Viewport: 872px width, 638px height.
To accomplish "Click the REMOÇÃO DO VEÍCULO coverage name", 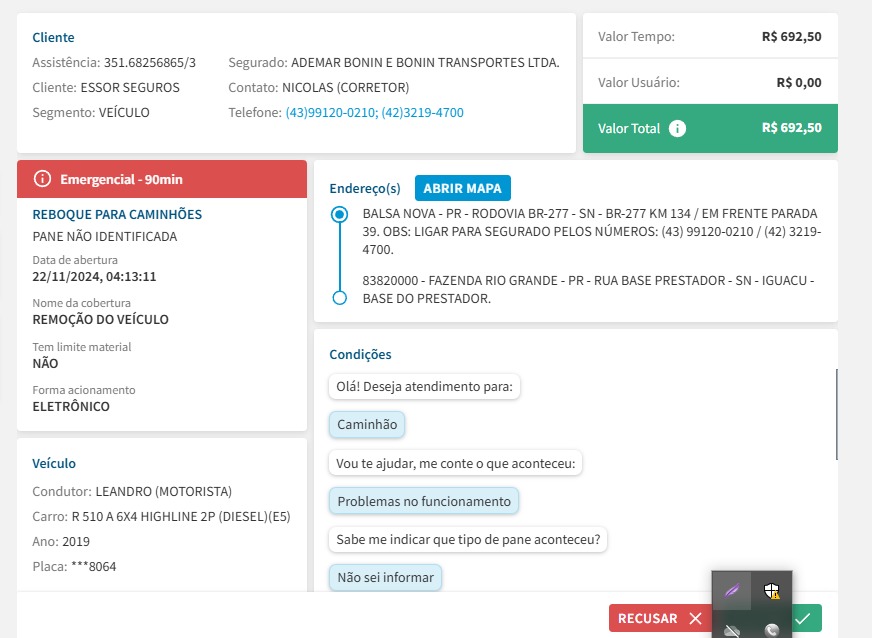I will [x=100, y=319].
